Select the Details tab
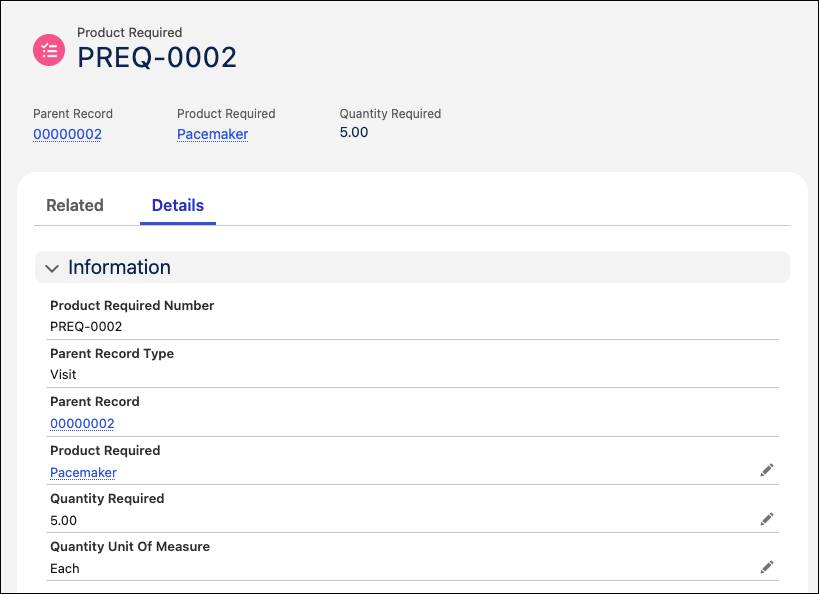Screen dimensions: 819x594 coord(177,205)
